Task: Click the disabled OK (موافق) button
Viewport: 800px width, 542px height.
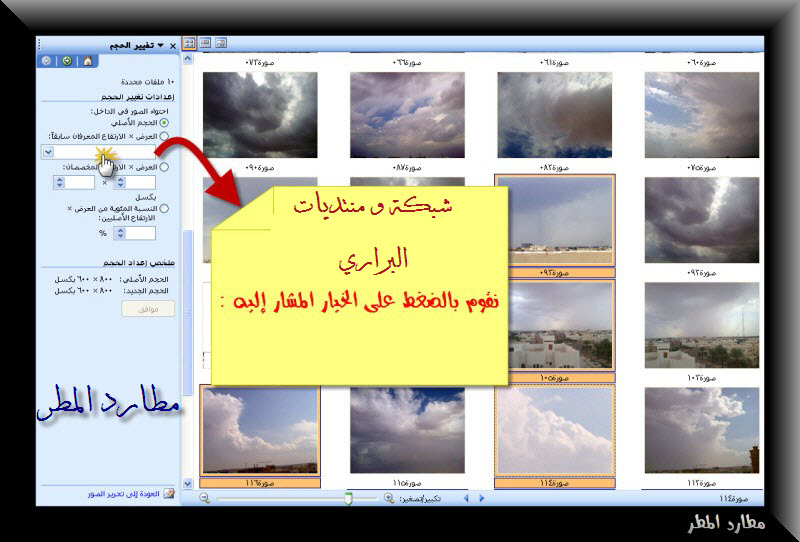Action: coord(148,309)
